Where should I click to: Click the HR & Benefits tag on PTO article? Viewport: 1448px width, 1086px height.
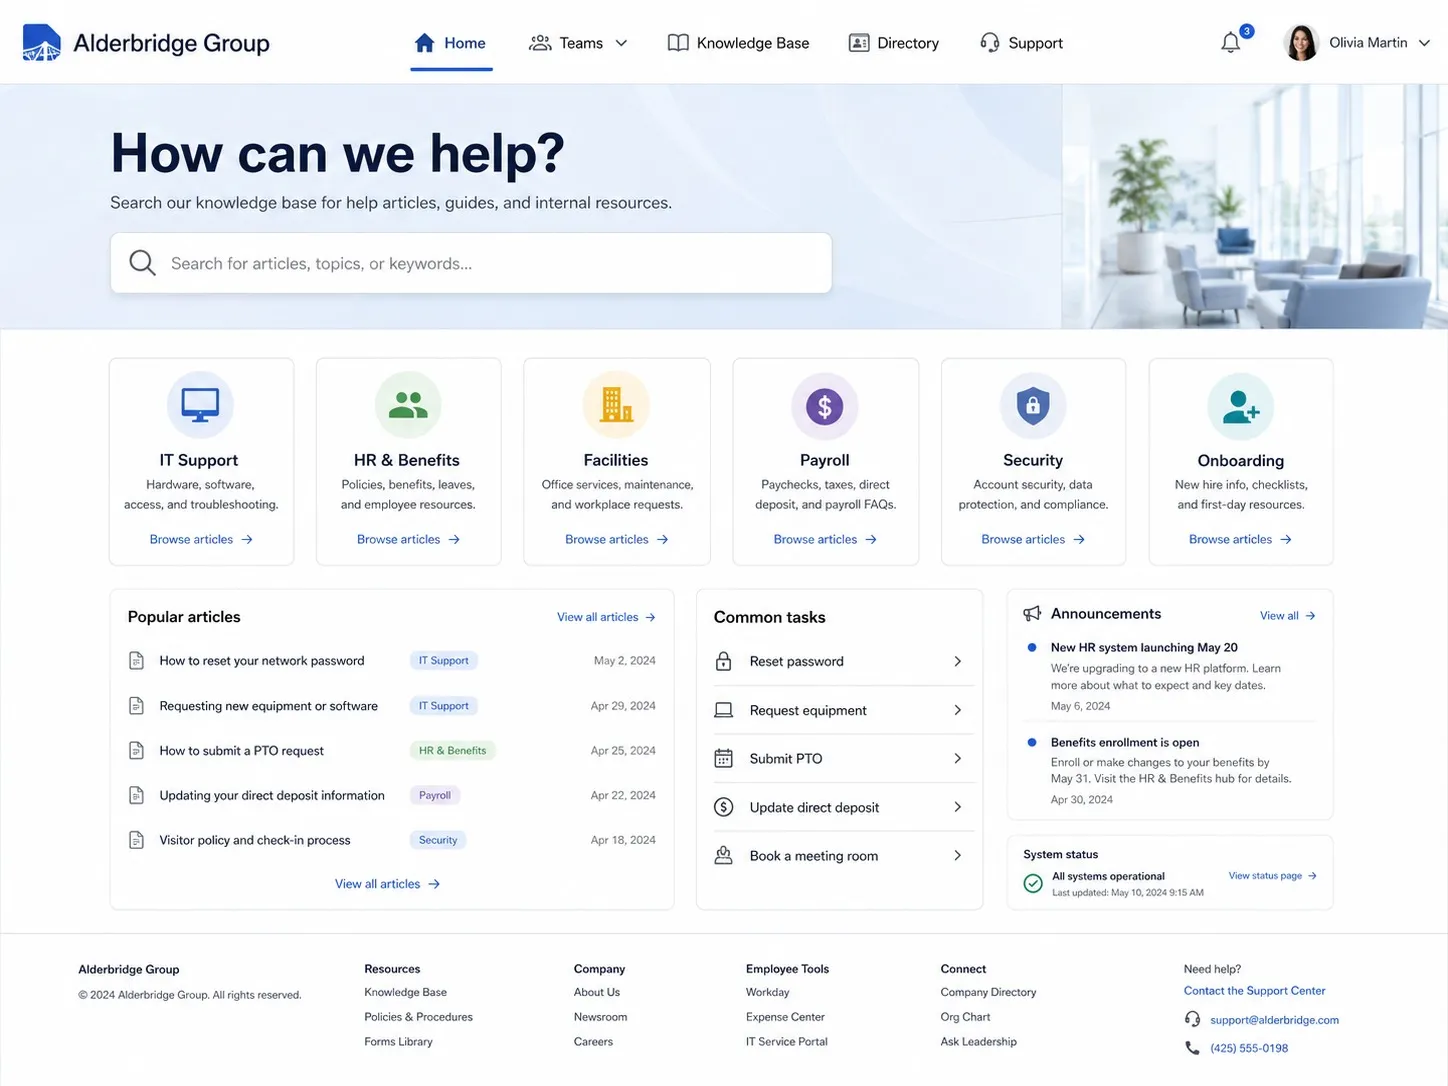click(452, 750)
